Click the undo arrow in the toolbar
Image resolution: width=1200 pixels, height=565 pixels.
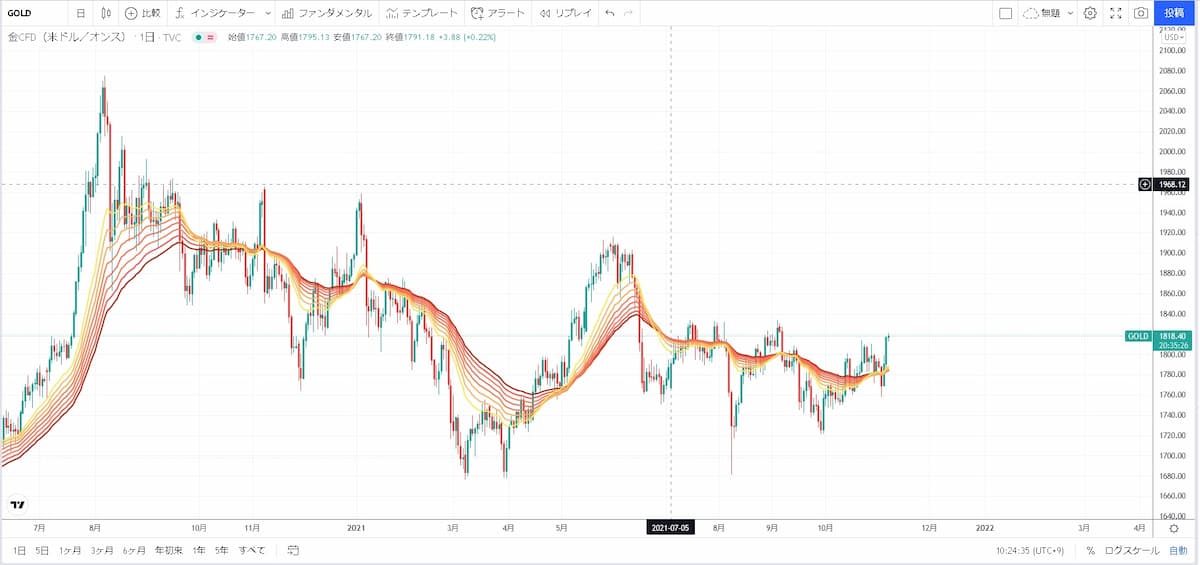(x=610, y=13)
